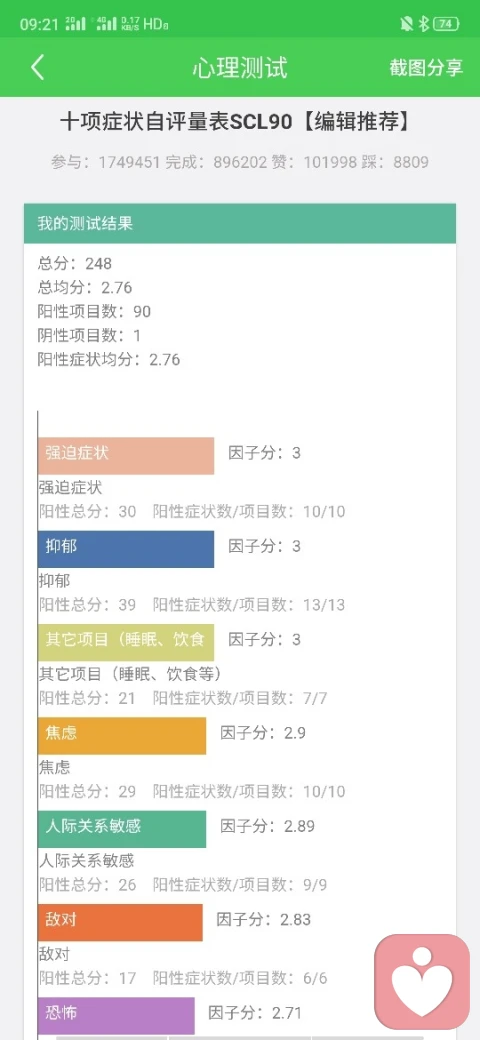Tap the muted notification bell icon
480x1040 pixels.
coord(406,25)
